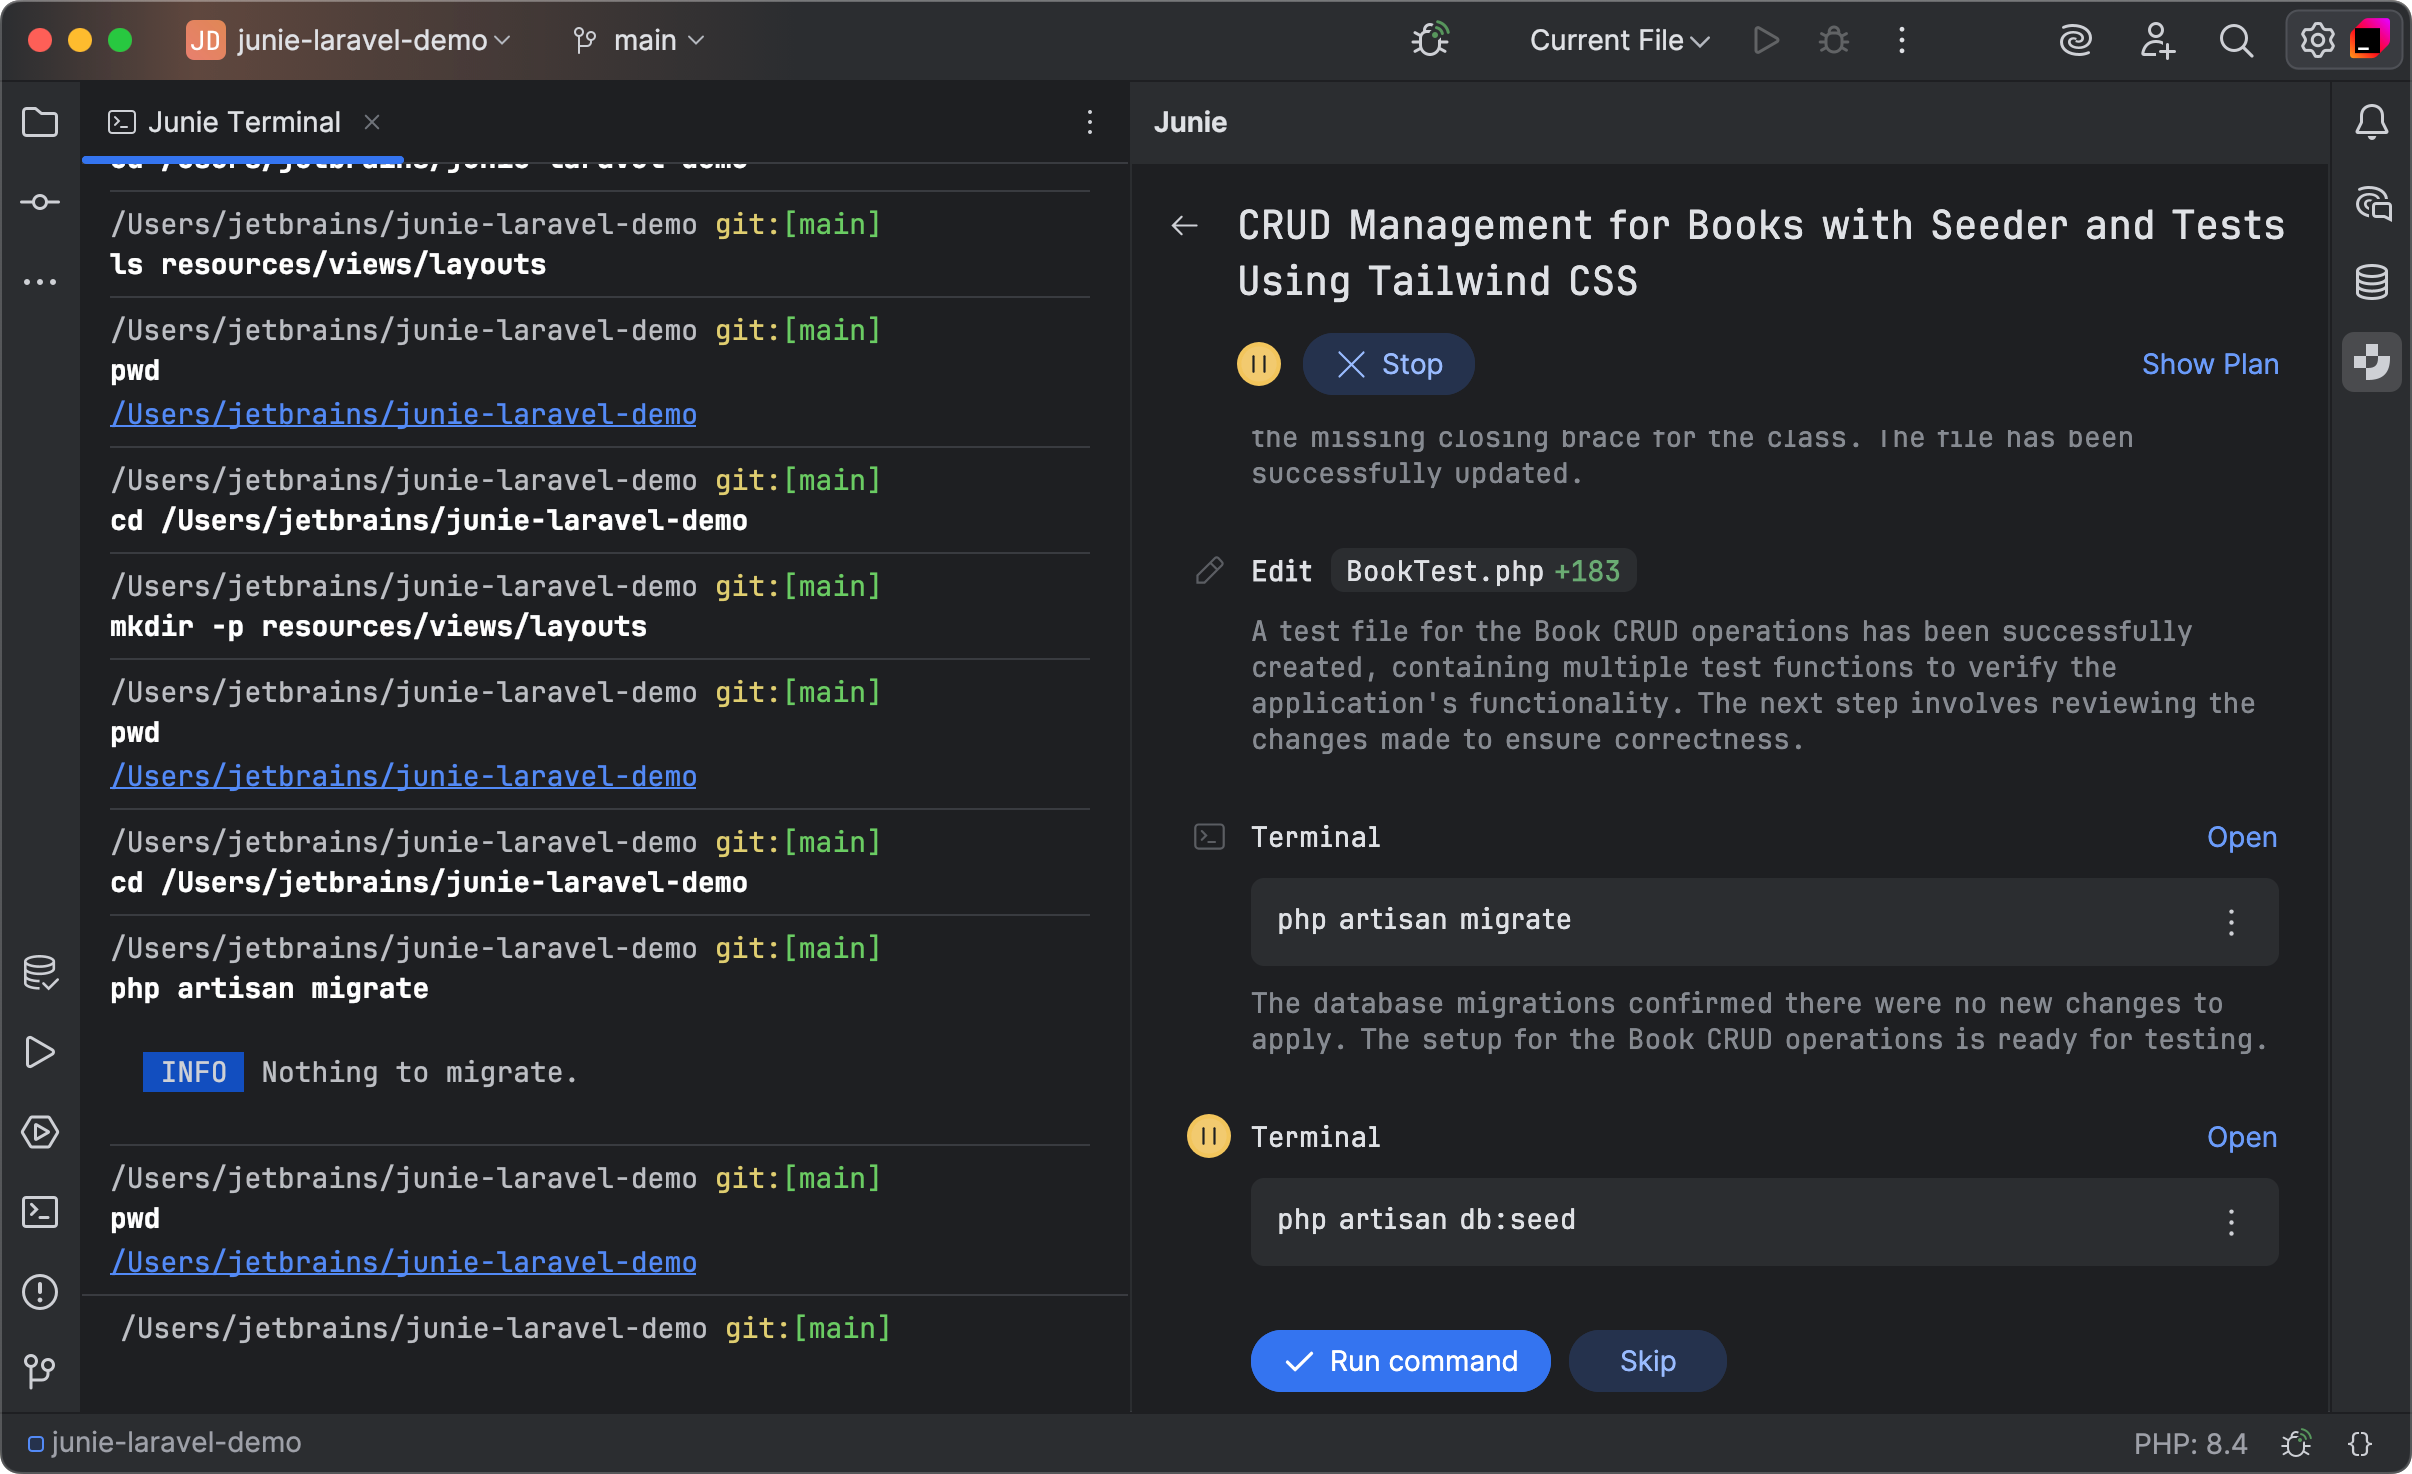Click the terminal icon beside first Terminal step
Screen dimensions: 2412x1474
pos(1210,837)
